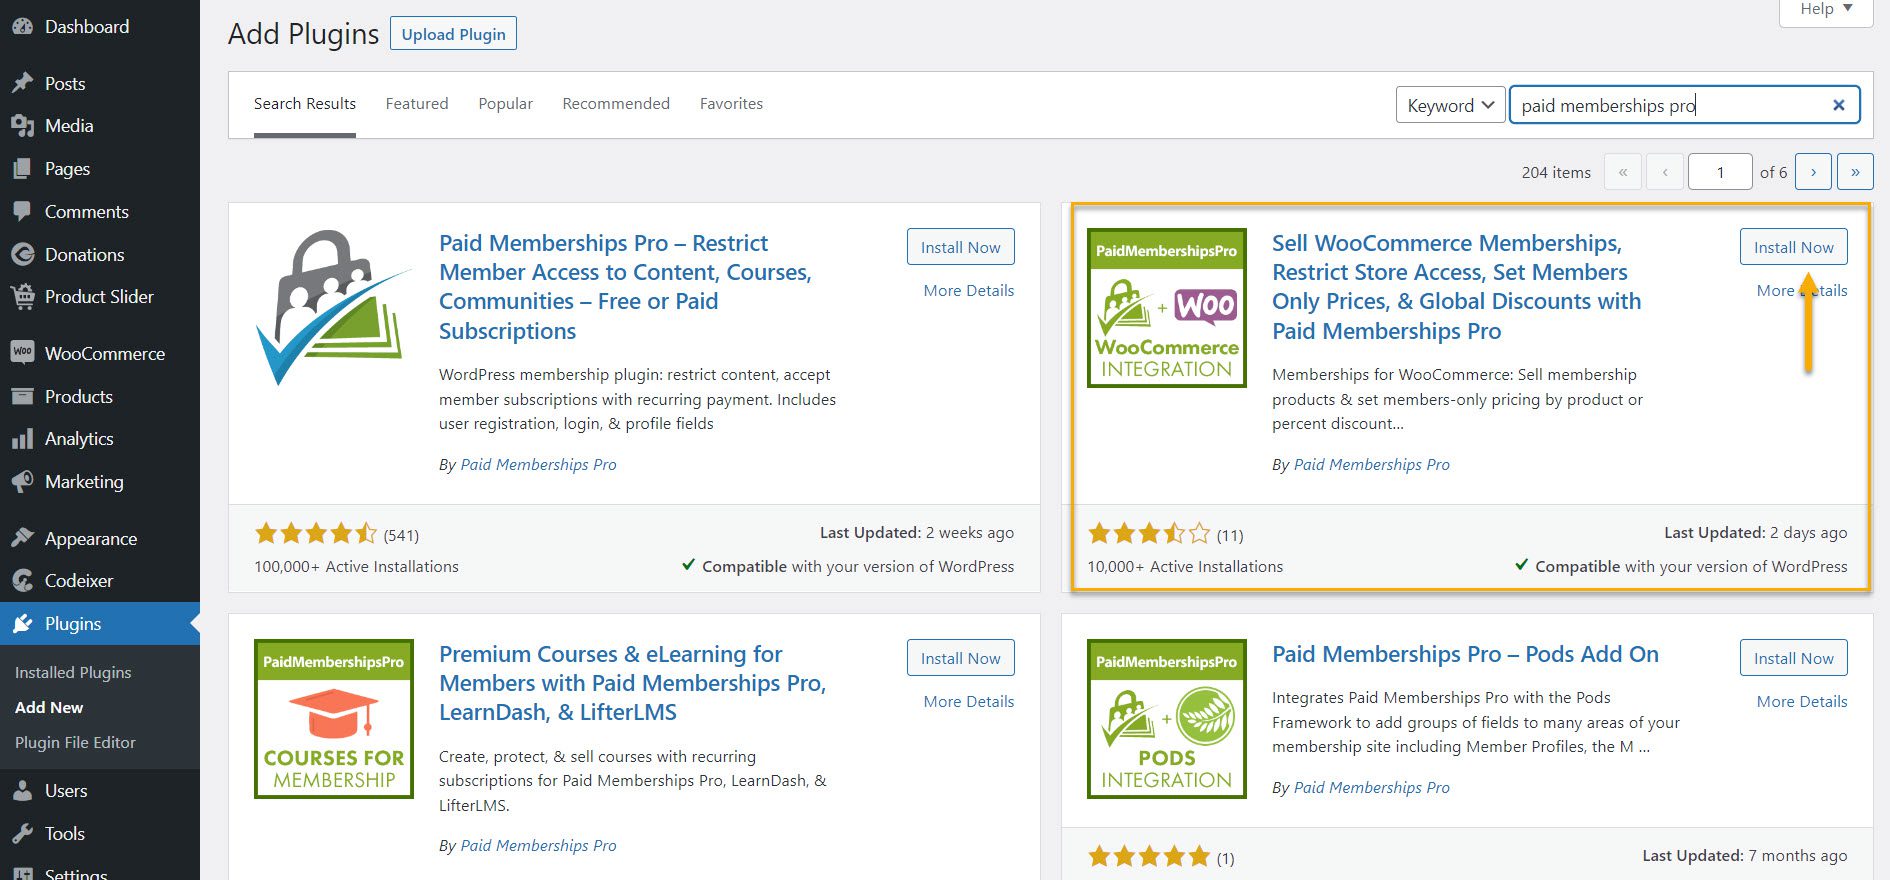Switch to the Featured tab
1890x880 pixels.
click(417, 104)
